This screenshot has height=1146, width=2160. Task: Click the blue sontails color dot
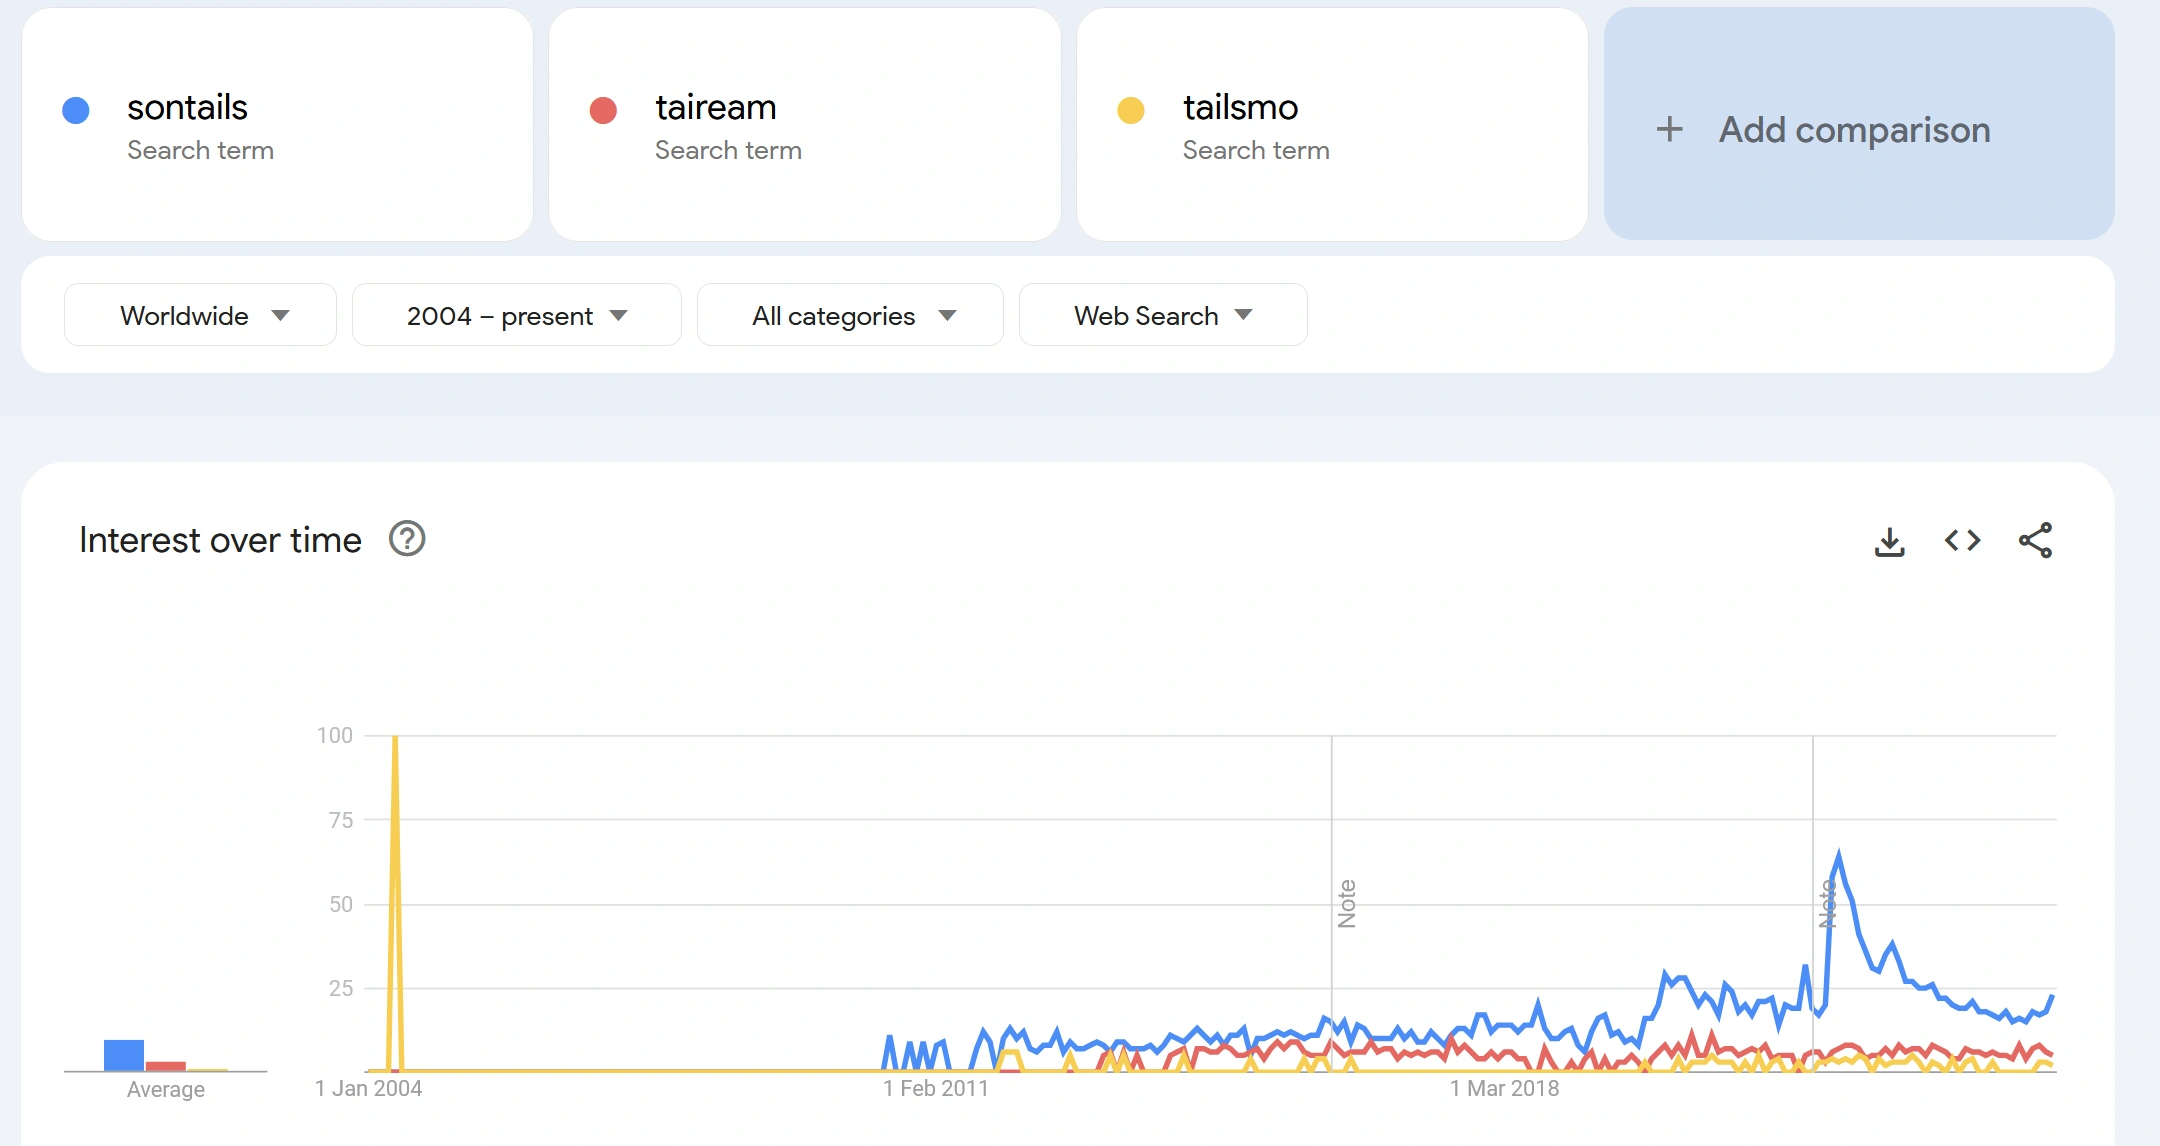tap(76, 110)
